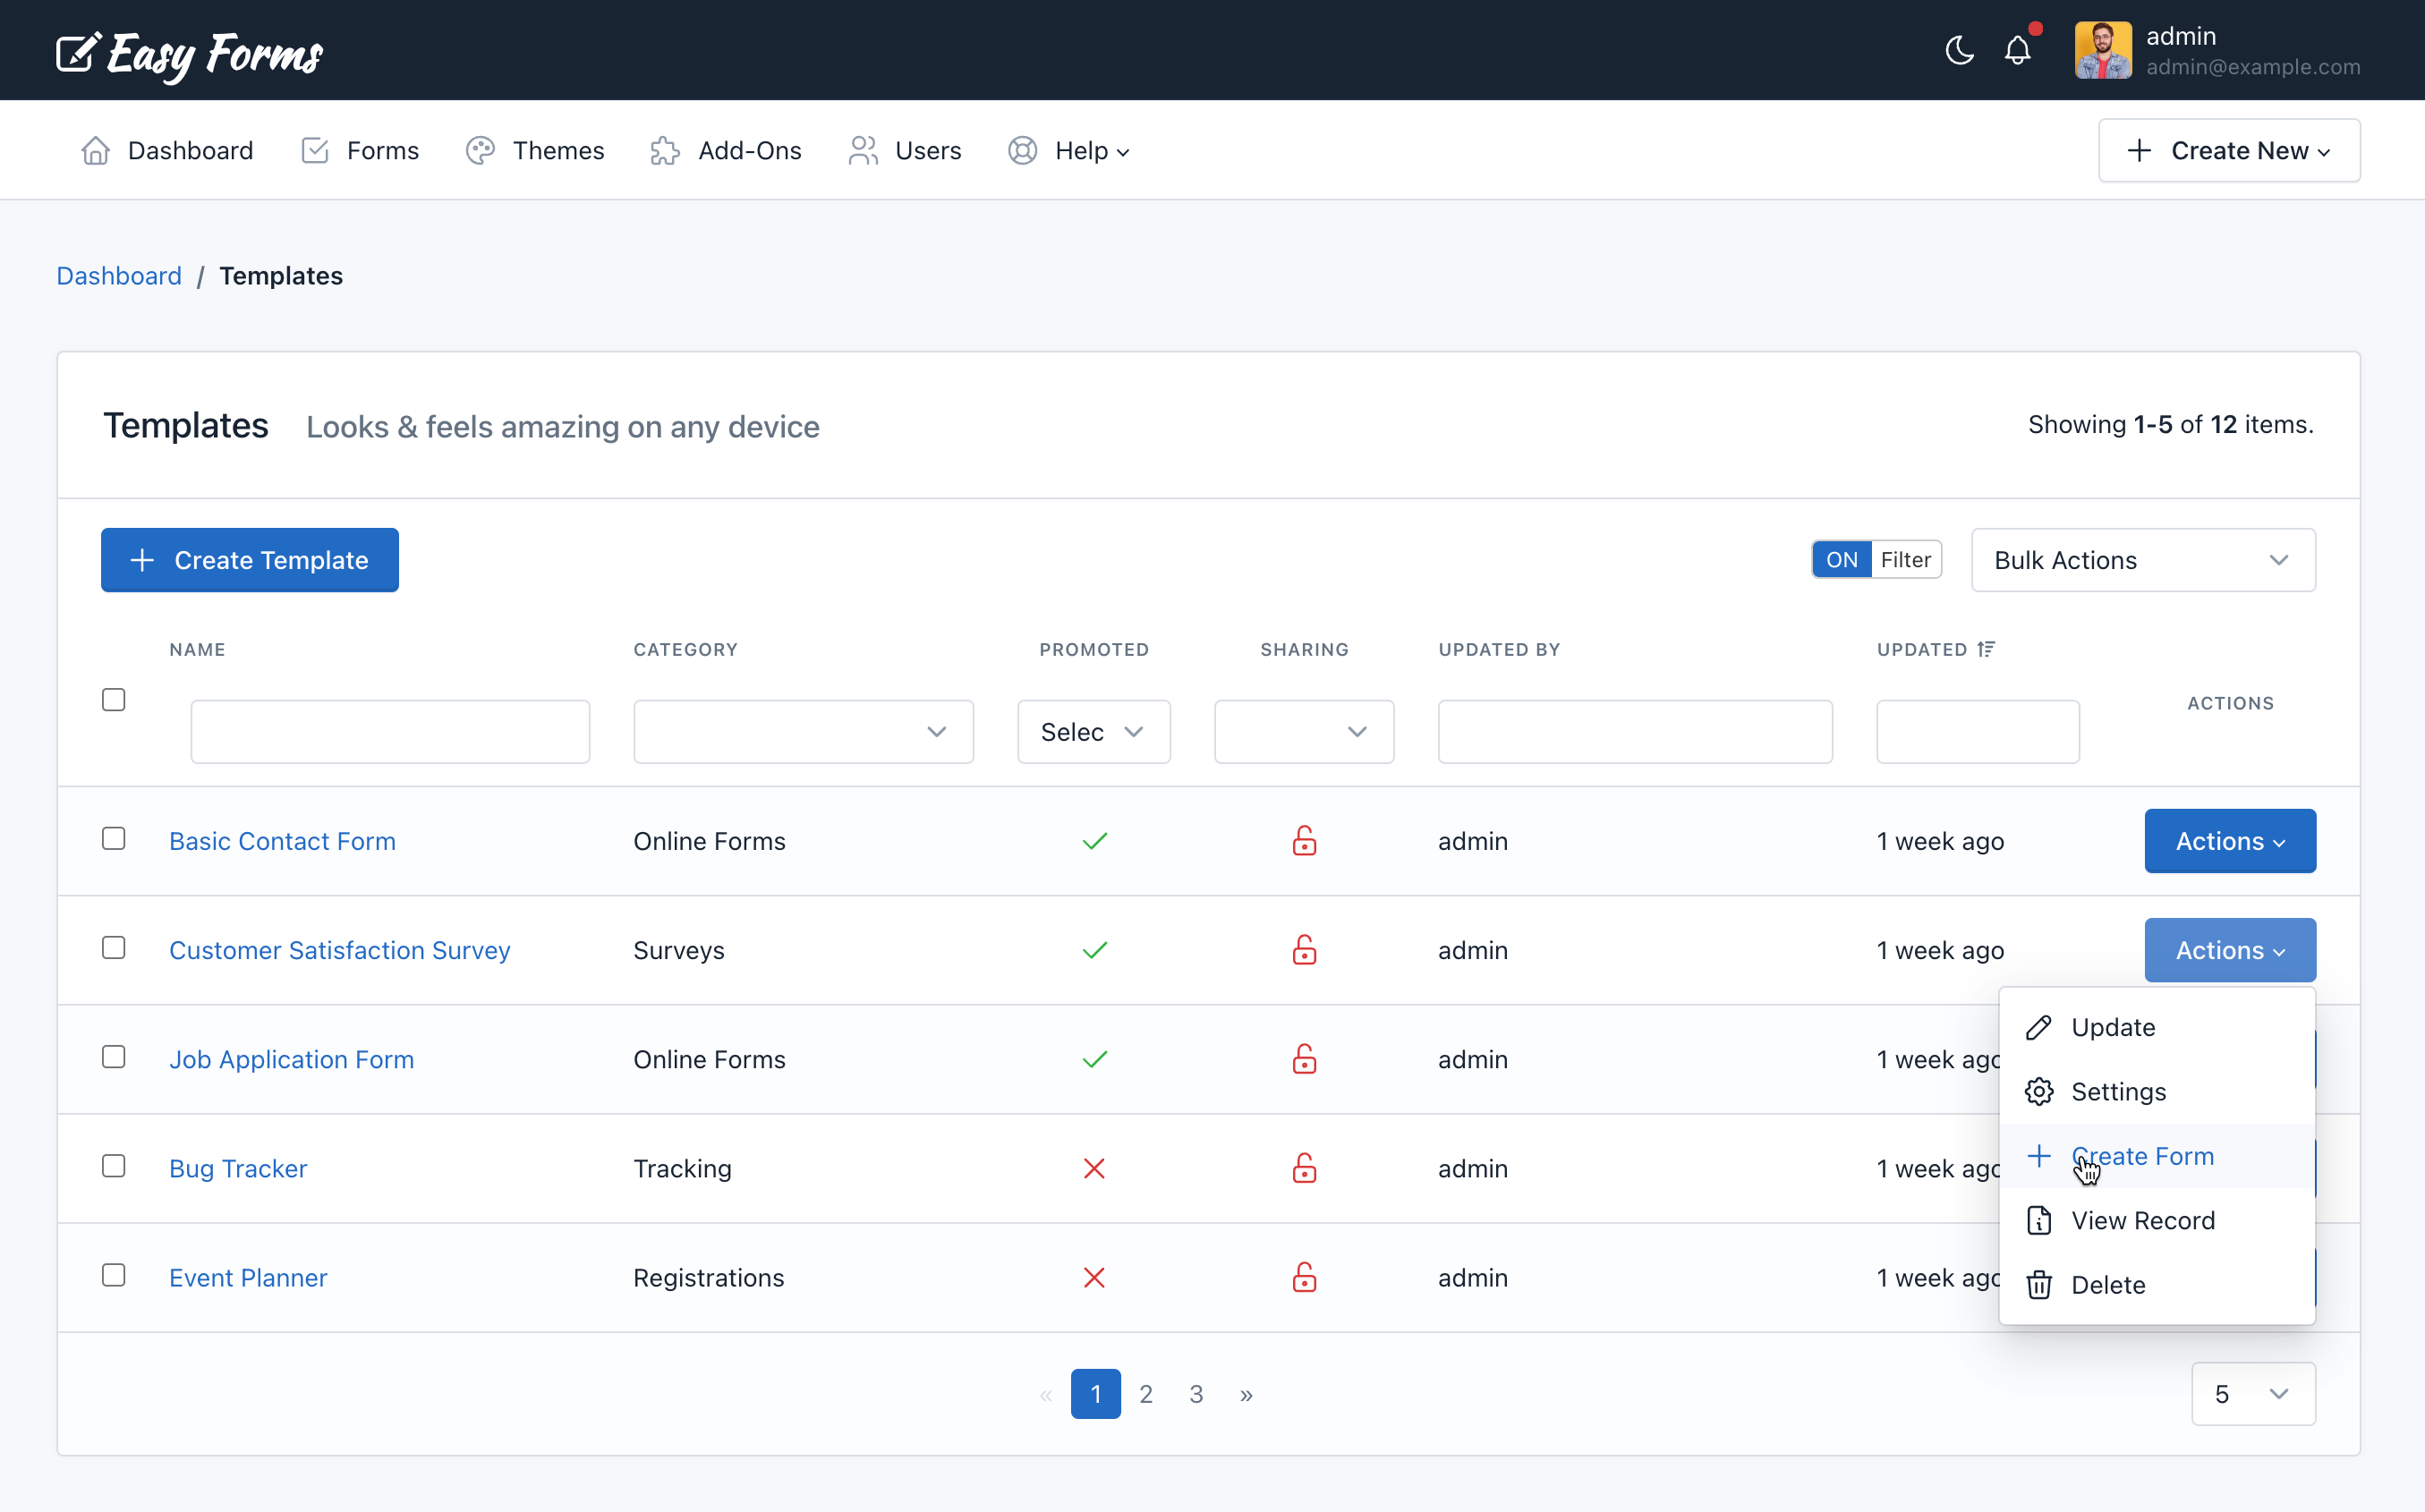The height and width of the screenshot is (1512, 2425).
Task: Check the select-all header checkbox
Action: tap(114, 699)
